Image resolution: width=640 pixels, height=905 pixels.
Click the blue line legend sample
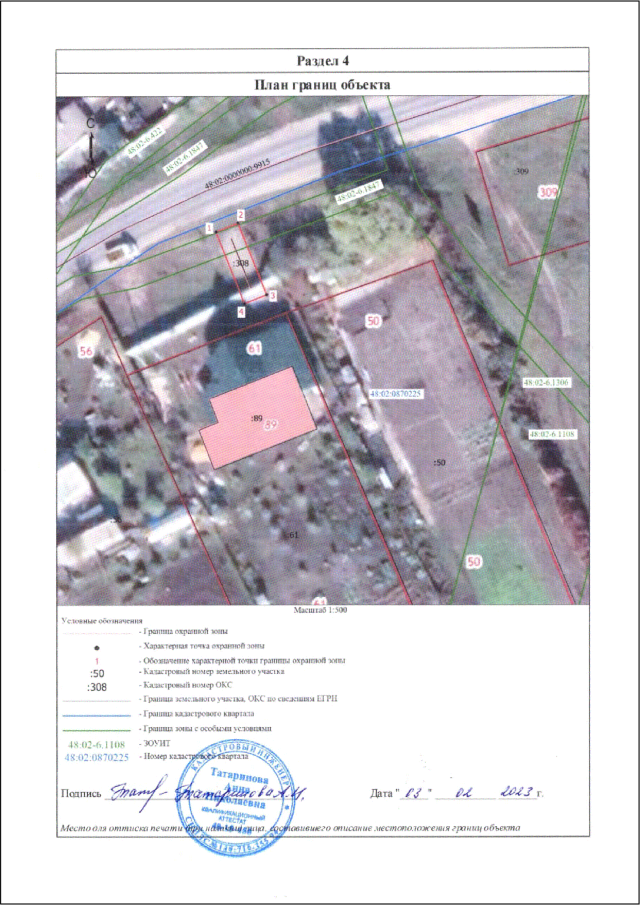click(x=97, y=716)
